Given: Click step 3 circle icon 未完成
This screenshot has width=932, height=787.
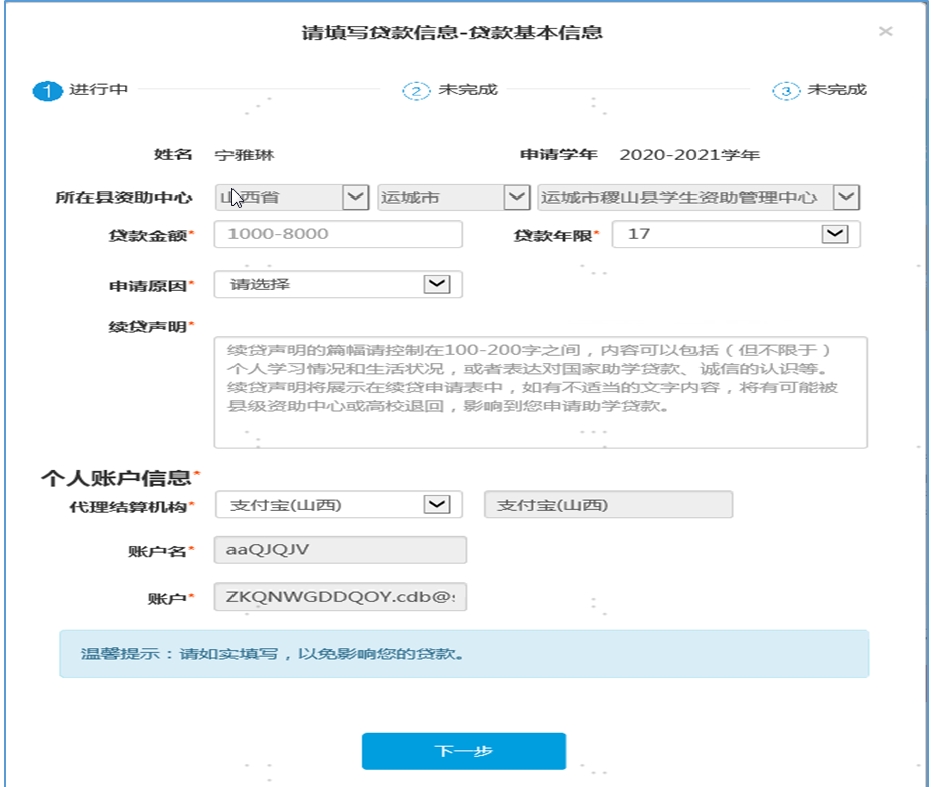Looking at the screenshot, I should pyautogui.click(x=786, y=90).
